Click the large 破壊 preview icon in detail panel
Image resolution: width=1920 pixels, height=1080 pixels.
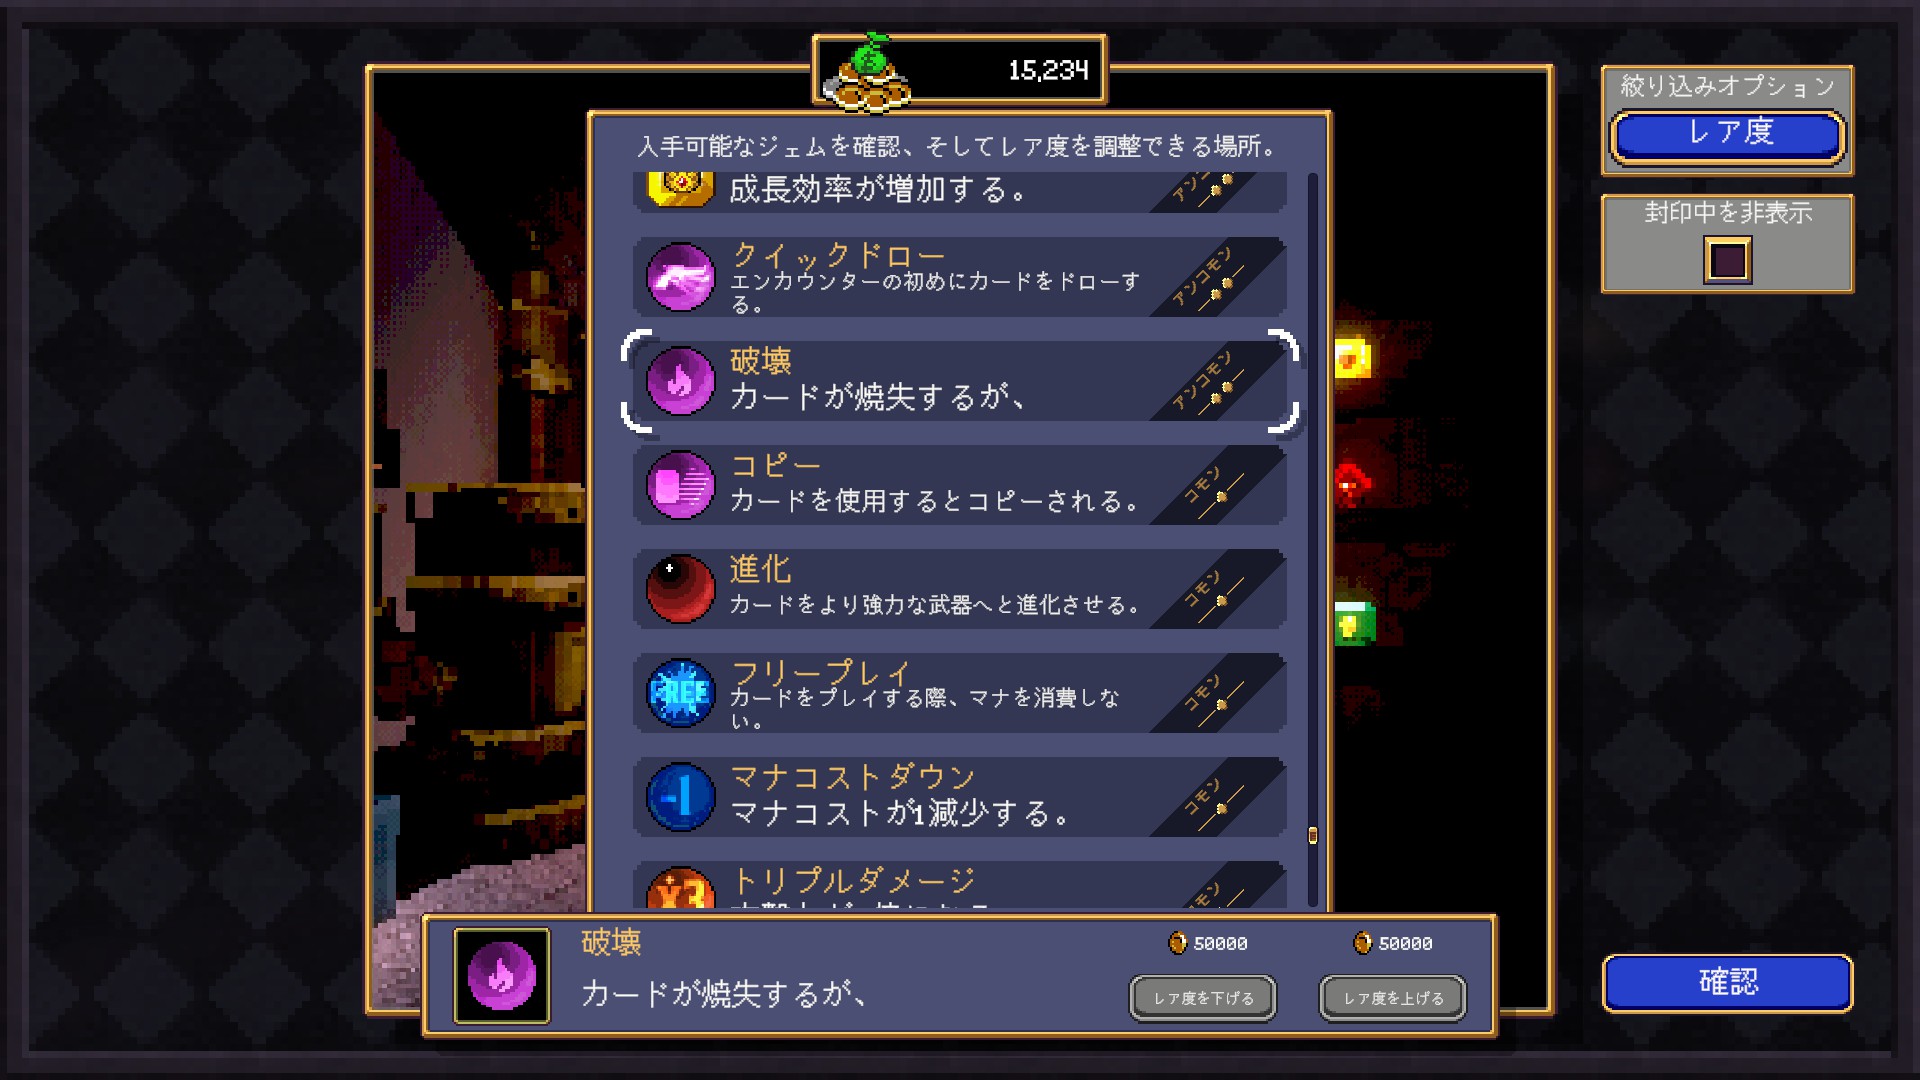[502, 976]
